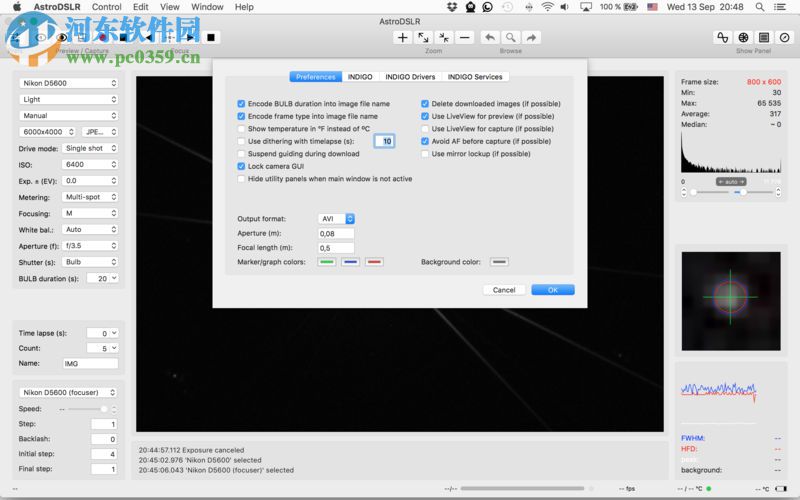Enable Suspend guiding during download

[x=241, y=154]
